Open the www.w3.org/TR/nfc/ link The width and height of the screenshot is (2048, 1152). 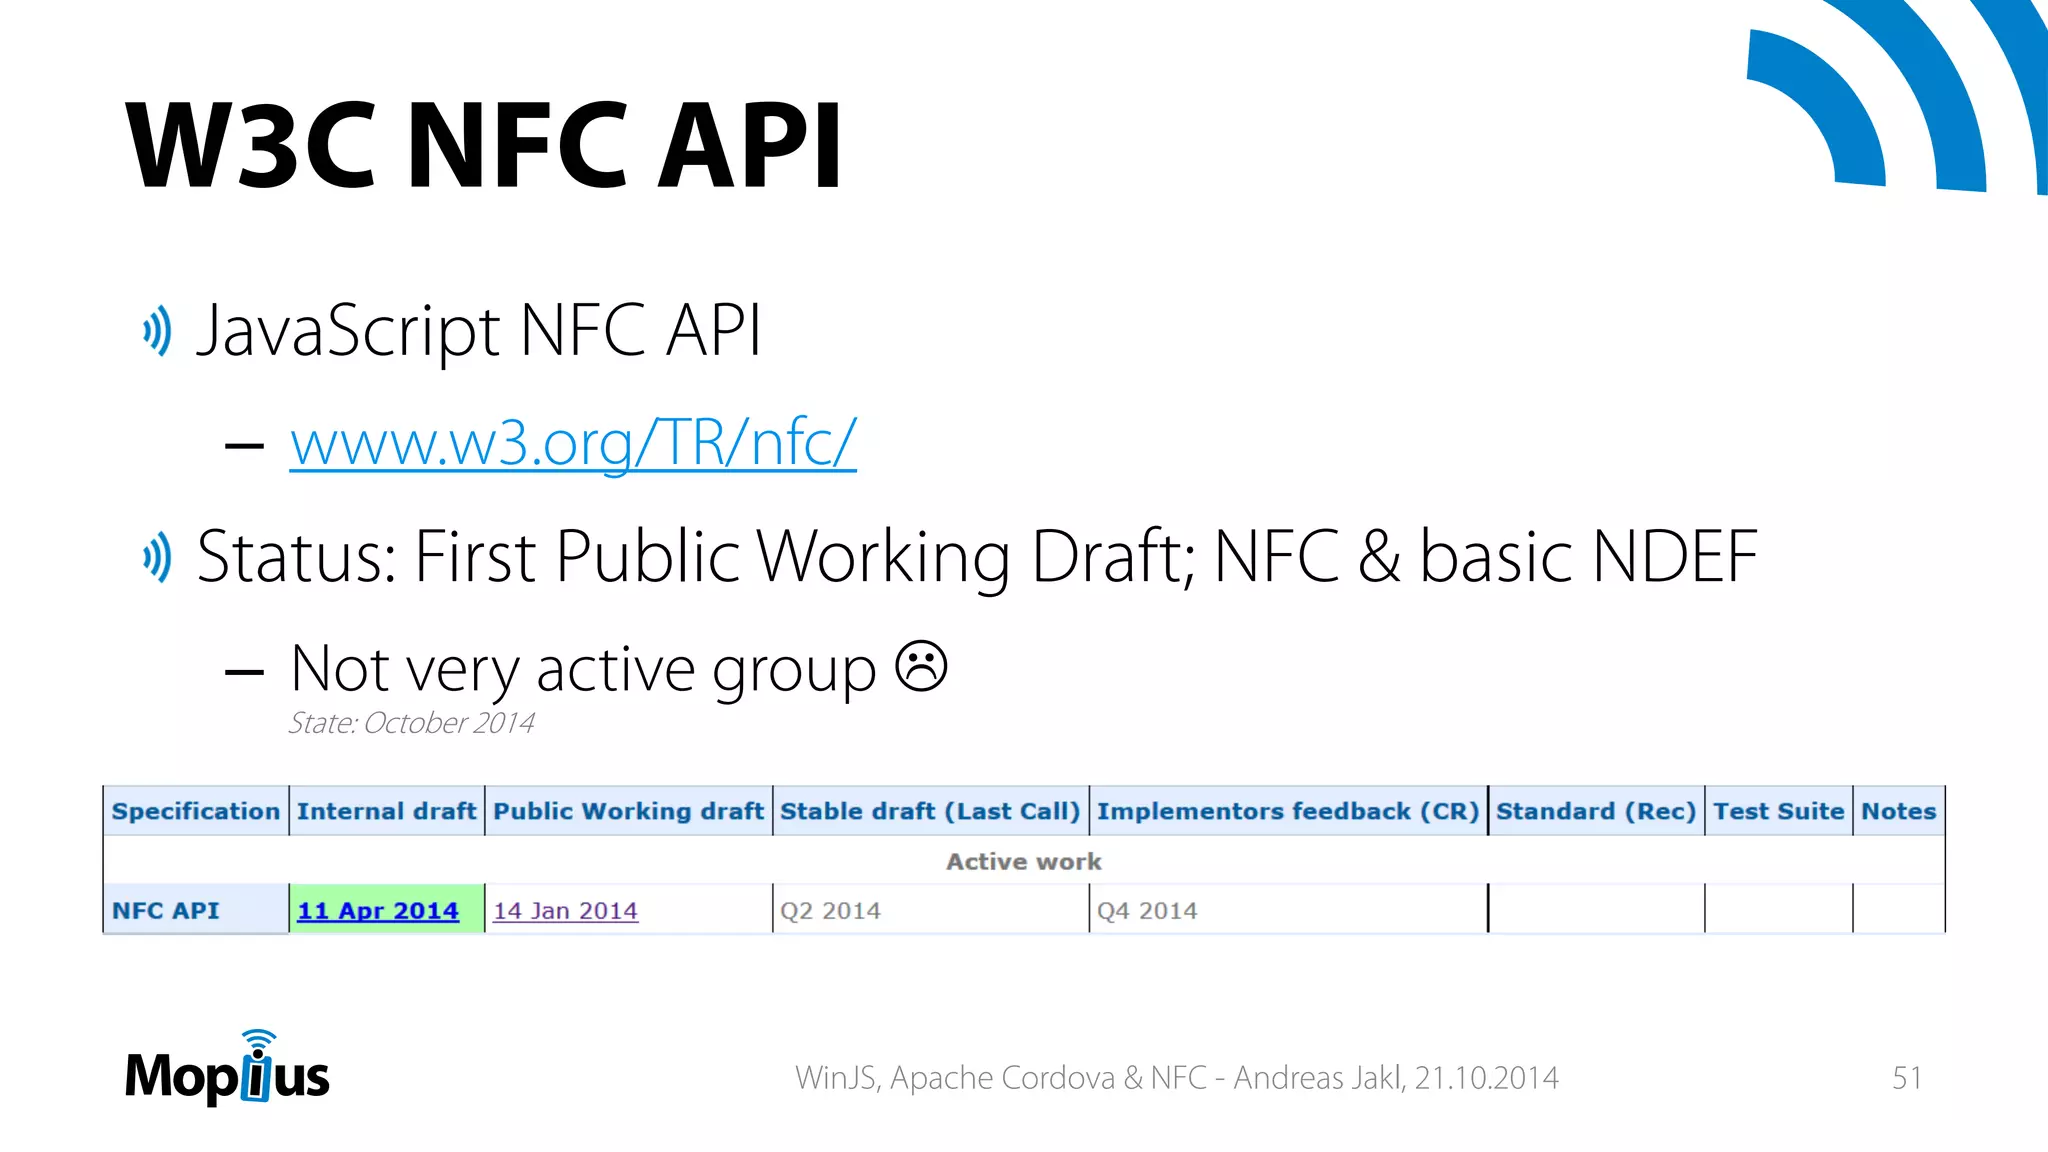[573, 442]
